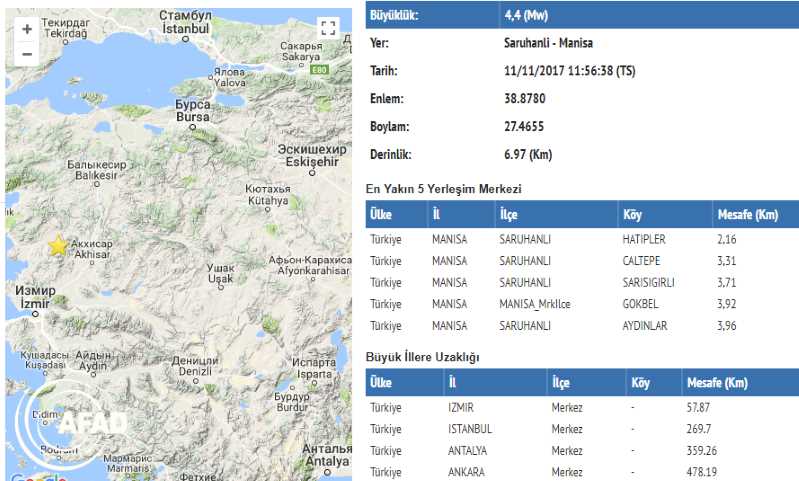Click the Saruhanli - Manisa location value
Screen dimensions: 799x481
point(547,44)
